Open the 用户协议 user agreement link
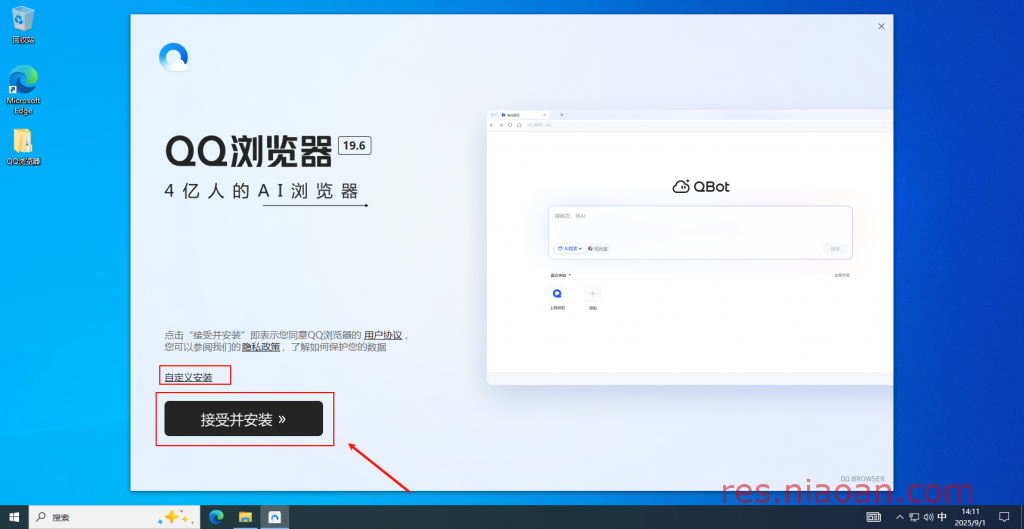Image resolution: width=1024 pixels, height=529 pixels. (383, 335)
